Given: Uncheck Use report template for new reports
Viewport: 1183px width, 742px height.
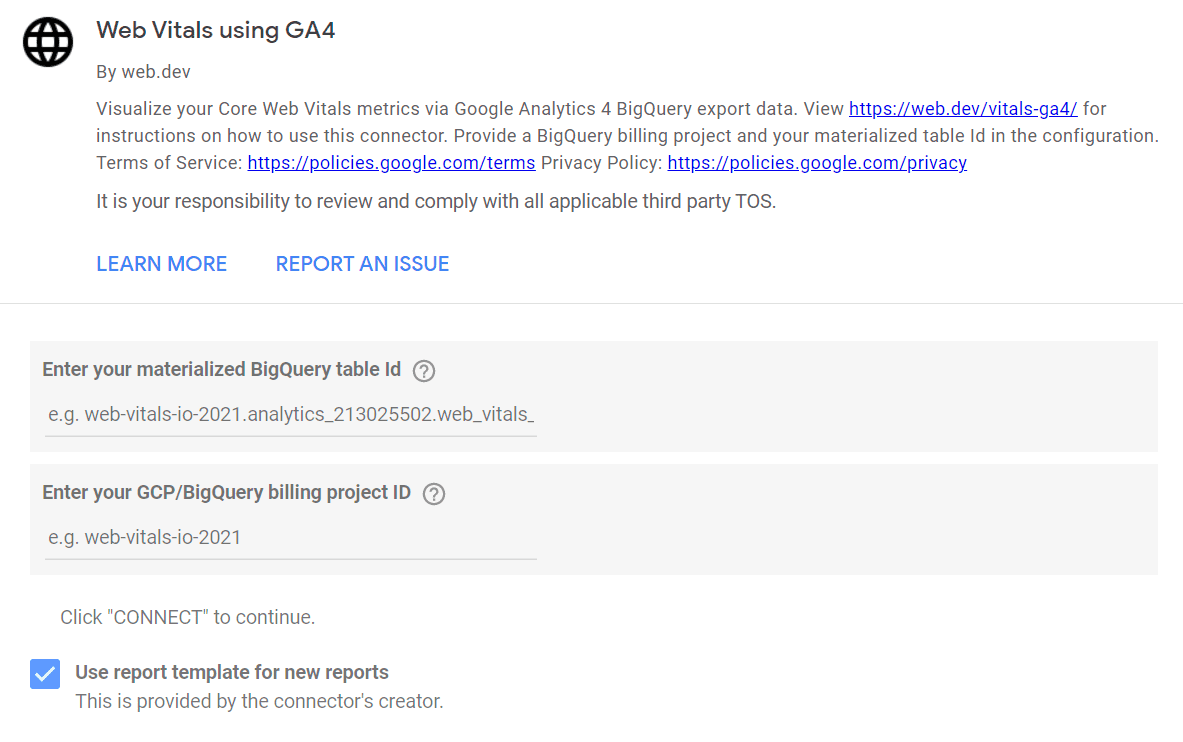Looking at the screenshot, I should [x=44, y=673].
